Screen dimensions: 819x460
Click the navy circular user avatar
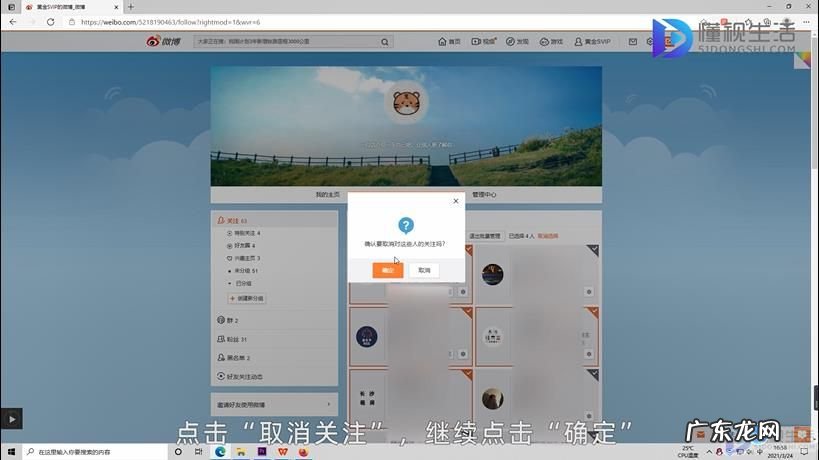pos(367,337)
